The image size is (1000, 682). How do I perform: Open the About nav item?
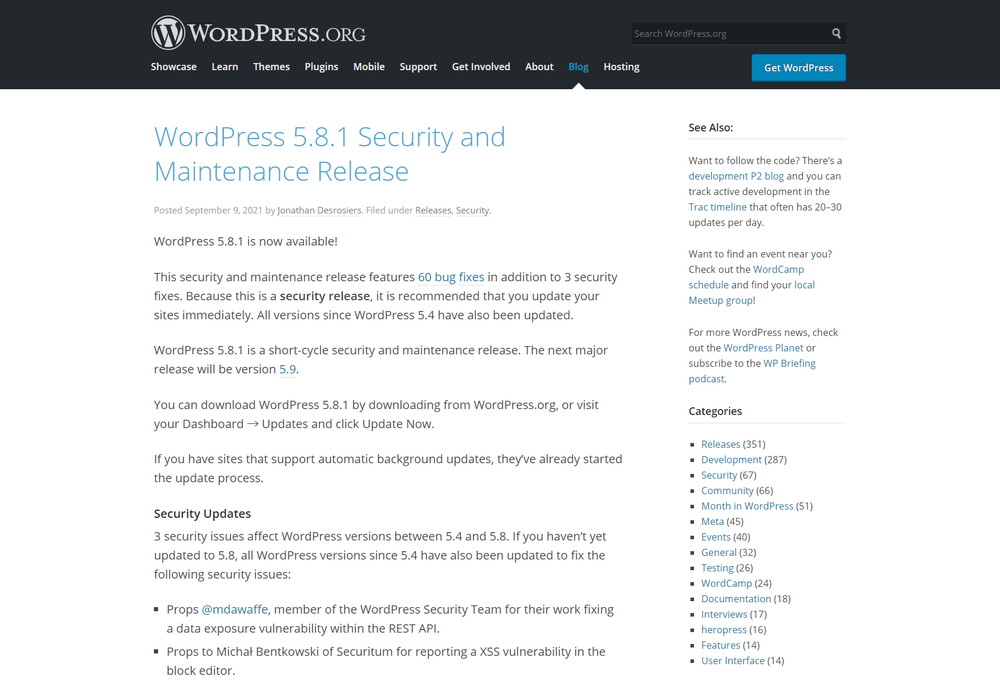click(539, 66)
